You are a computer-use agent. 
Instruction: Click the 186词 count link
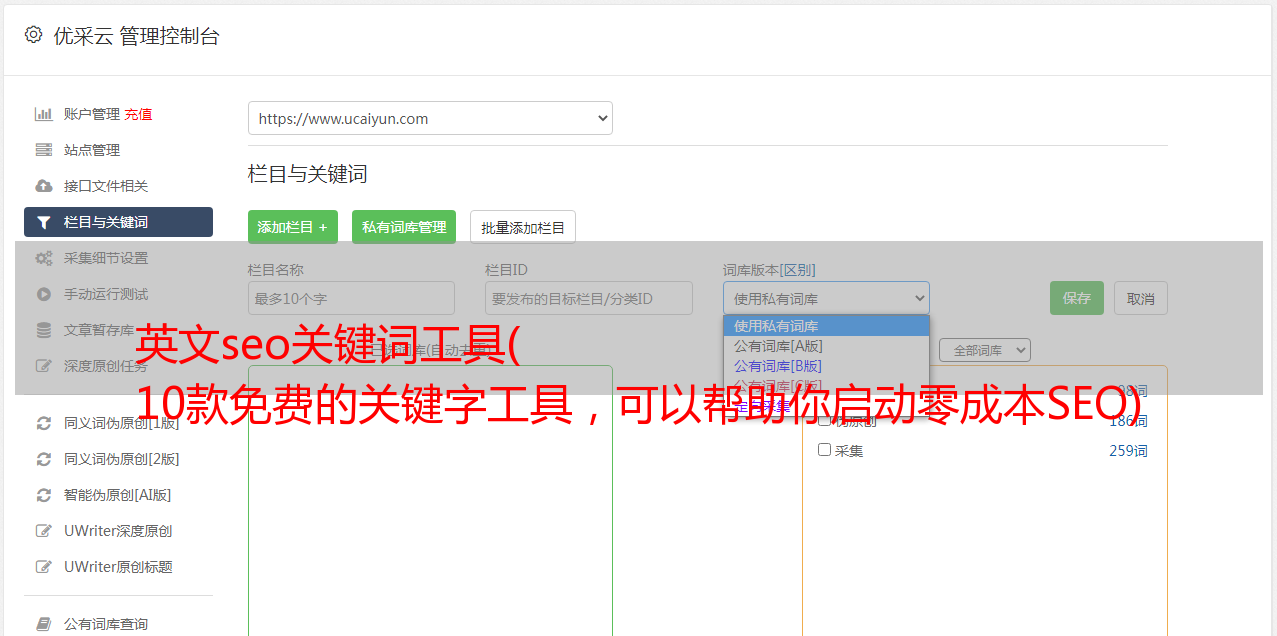click(1128, 421)
